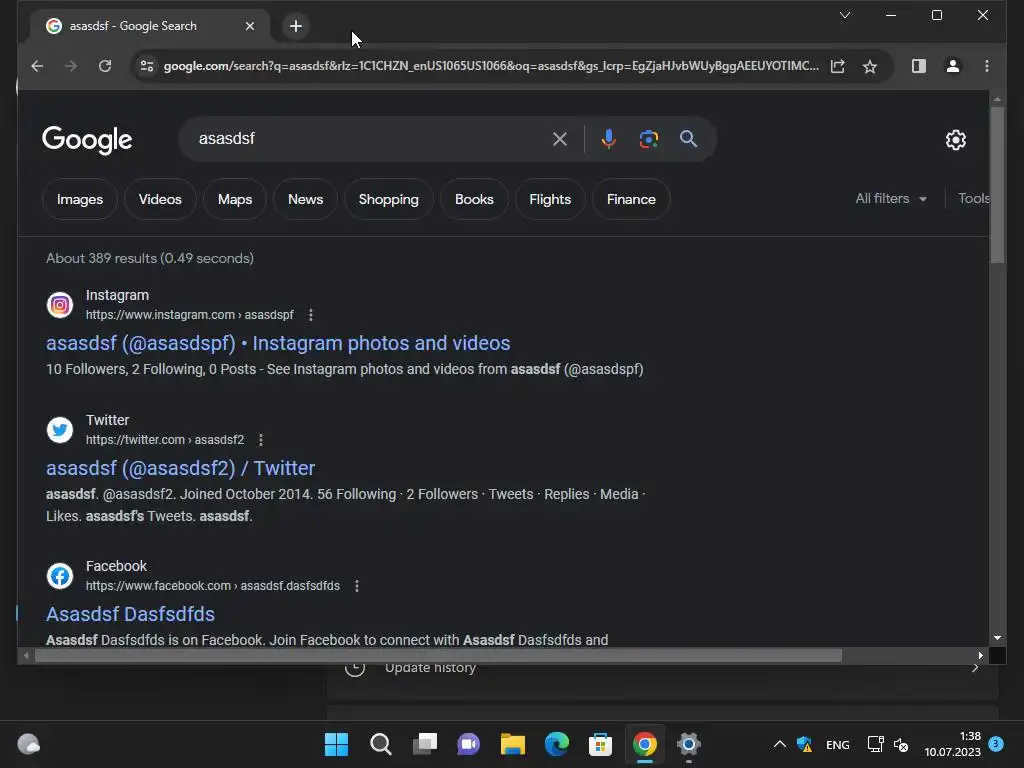The height and width of the screenshot is (768, 1024).
Task: Open the asasdsf Twitter result link
Action: pyautogui.click(x=180, y=468)
